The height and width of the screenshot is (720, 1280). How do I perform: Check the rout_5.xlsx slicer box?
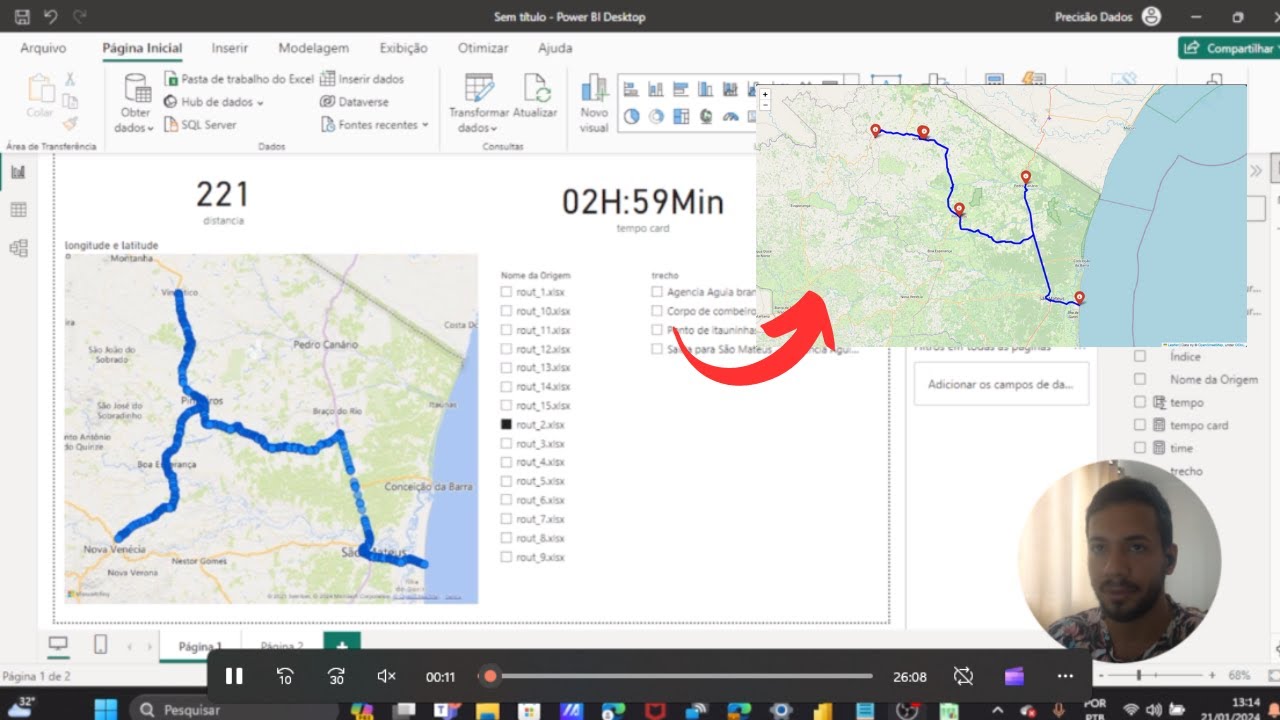tap(506, 482)
